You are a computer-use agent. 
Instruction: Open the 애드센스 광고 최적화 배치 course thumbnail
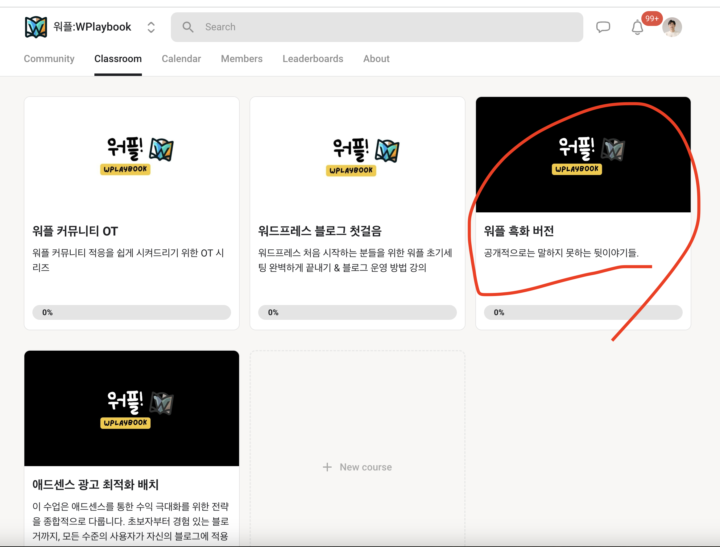point(132,408)
